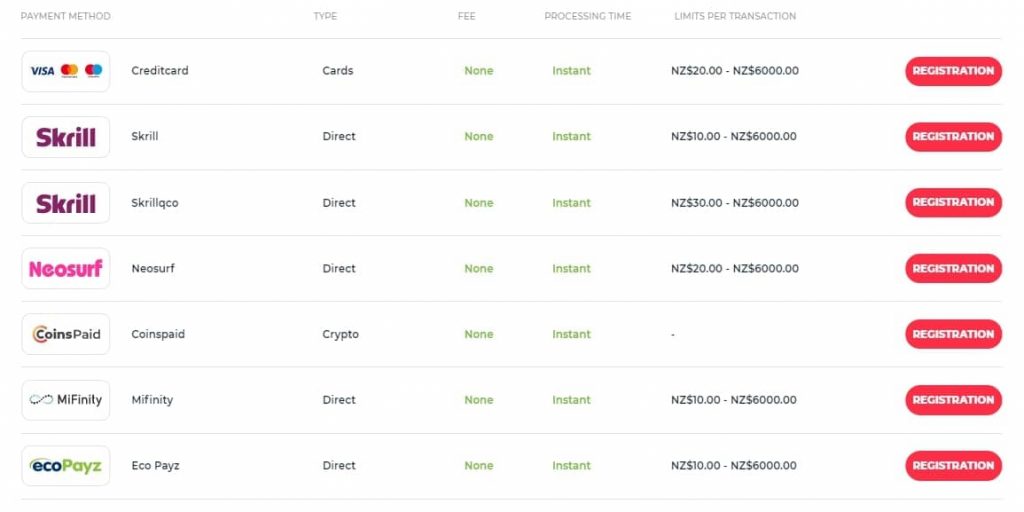Image resolution: width=1024 pixels, height=512 pixels.
Task: Click Registration button for Neosurf
Action: click(953, 268)
